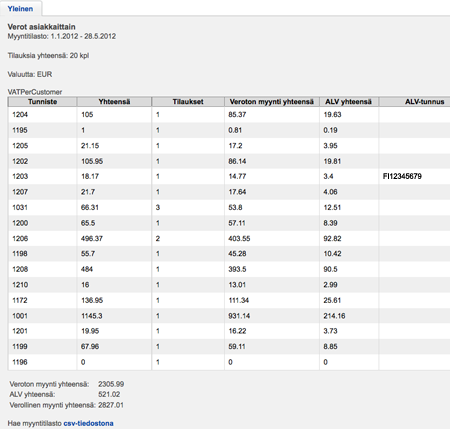Sort by ALV yhteensä column header

click(x=349, y=102)
